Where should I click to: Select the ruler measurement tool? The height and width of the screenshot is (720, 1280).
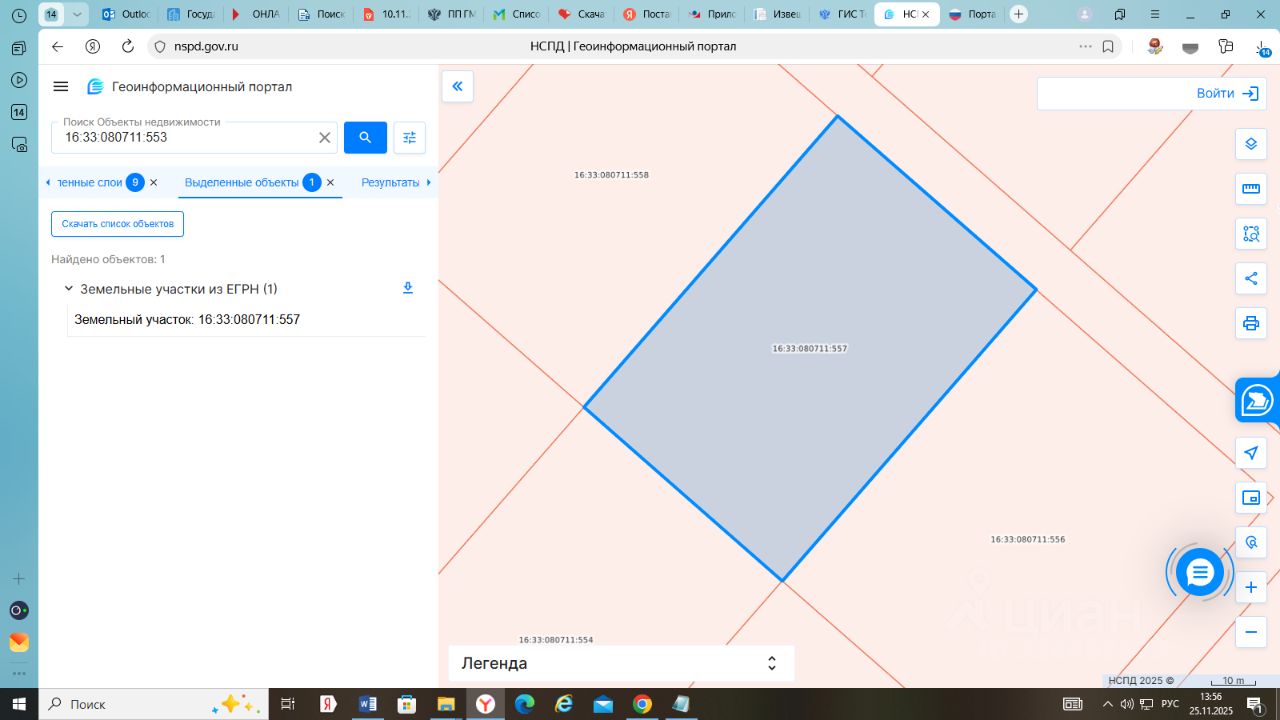1251,189
